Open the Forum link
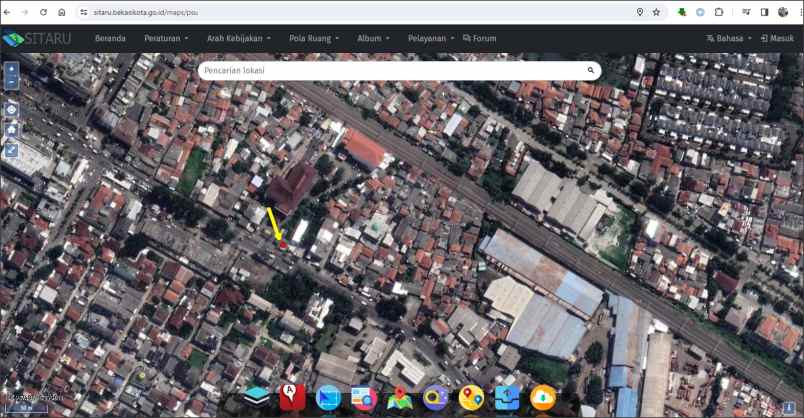This screenshot has width=804, height=418. [479, 38]
